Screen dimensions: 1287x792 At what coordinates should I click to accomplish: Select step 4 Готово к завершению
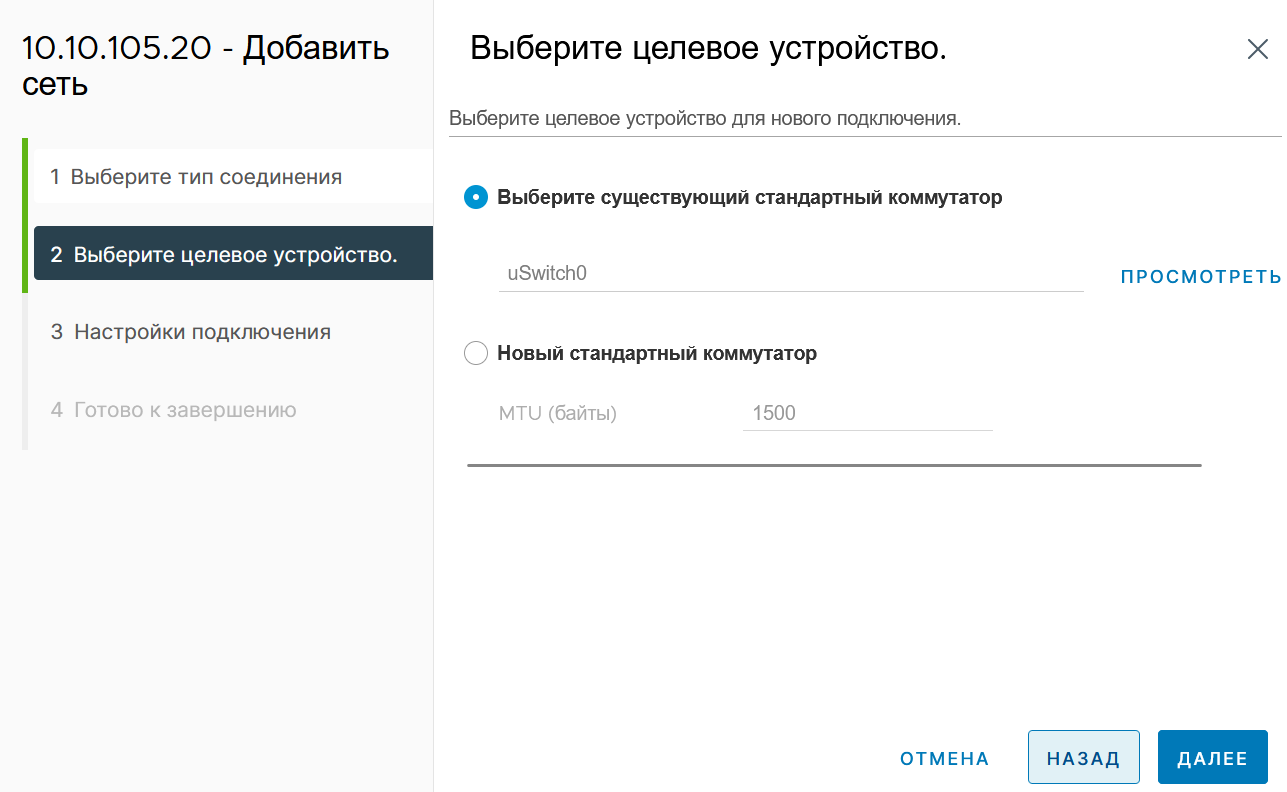click(x=233, y=410)
